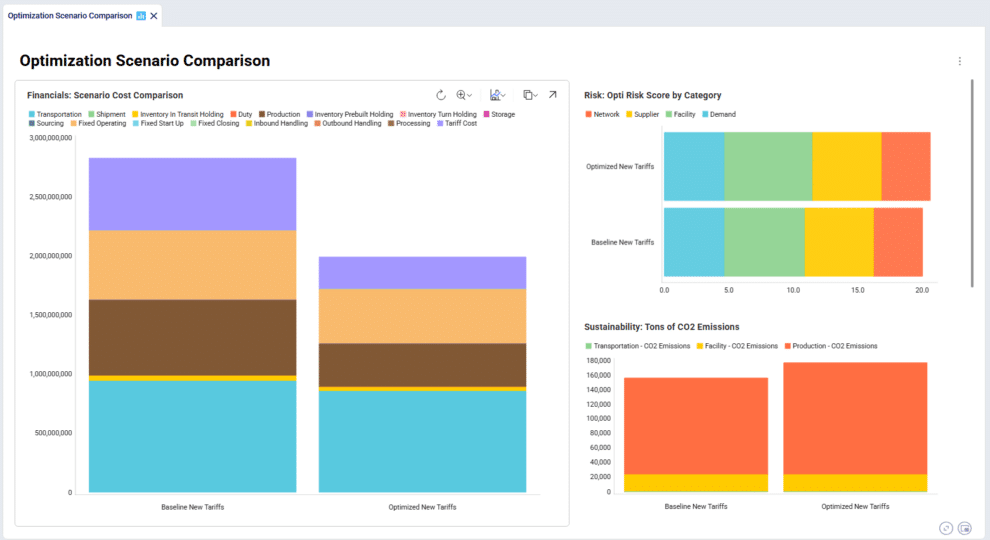Toggle the Sourcing legend item

tap(46, 123)
